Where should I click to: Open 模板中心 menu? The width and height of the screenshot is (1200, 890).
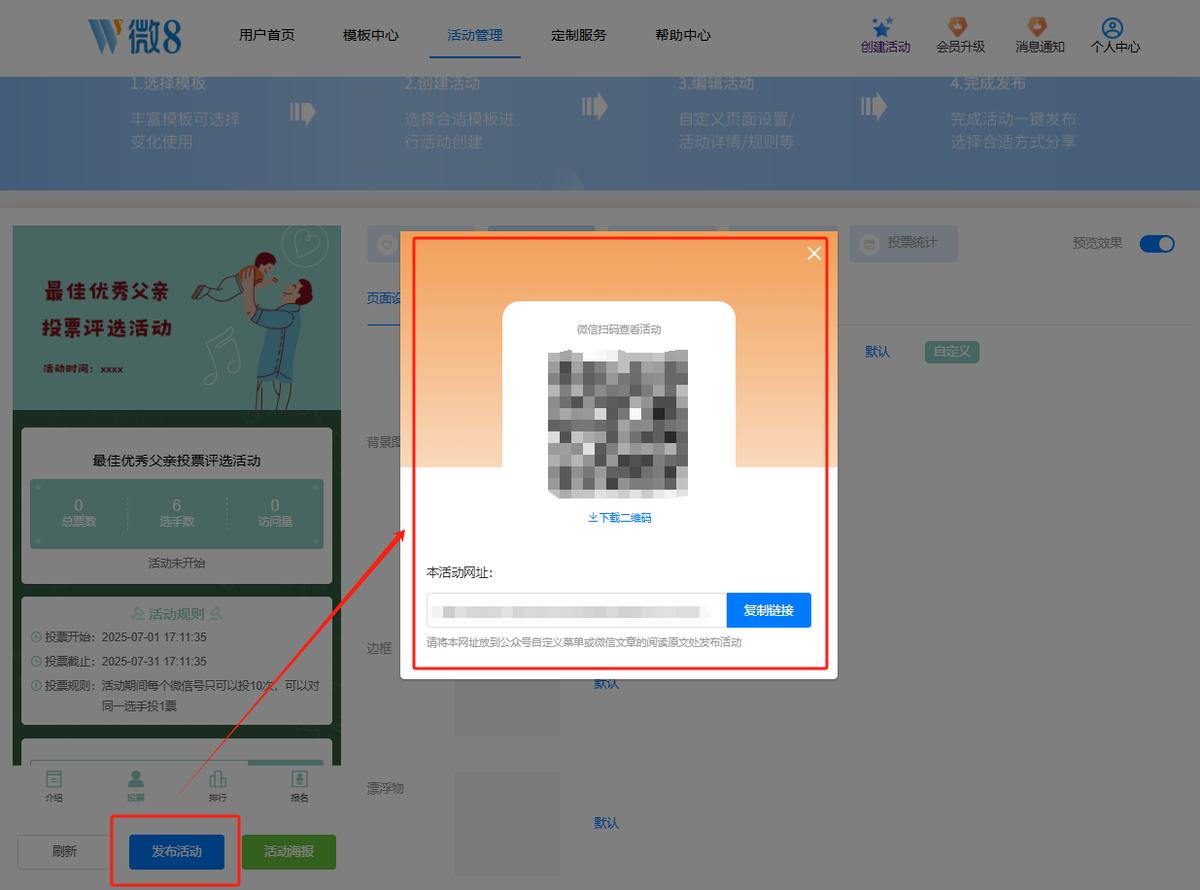pyautogui.click(x=371, y=35)
